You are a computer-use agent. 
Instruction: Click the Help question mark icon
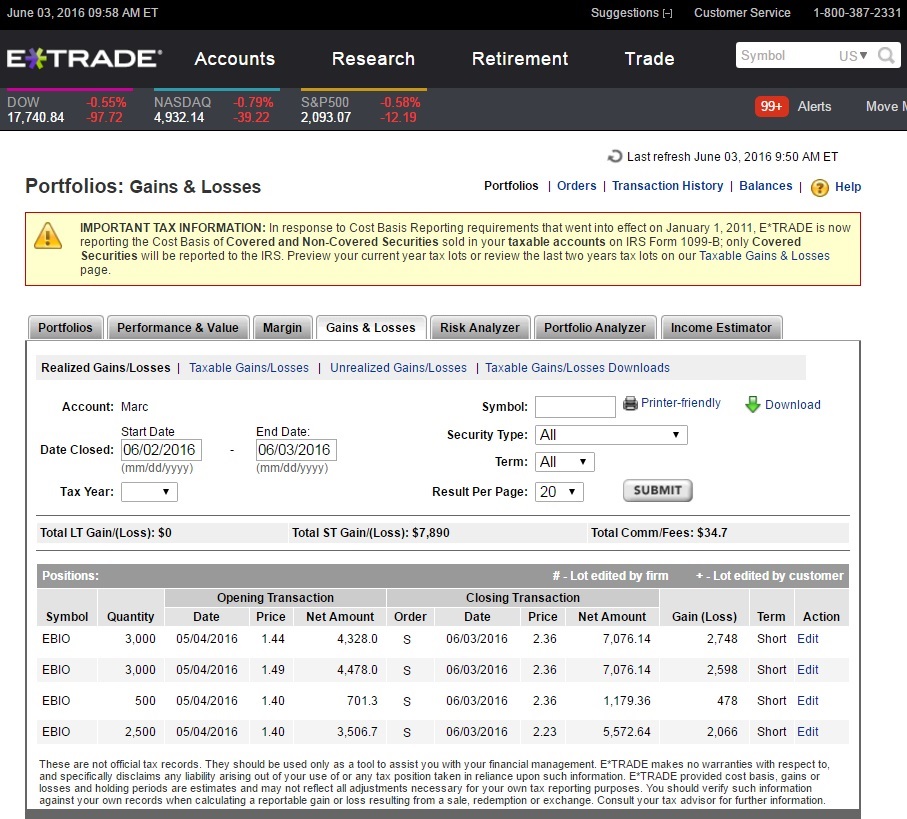pyautogui.click(x=819, y=187)
